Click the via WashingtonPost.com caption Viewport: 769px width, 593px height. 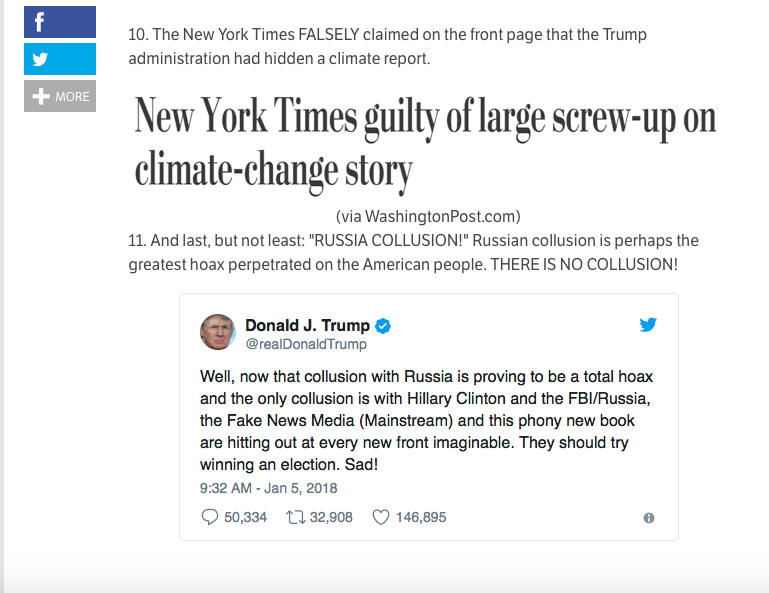(428, 216)
